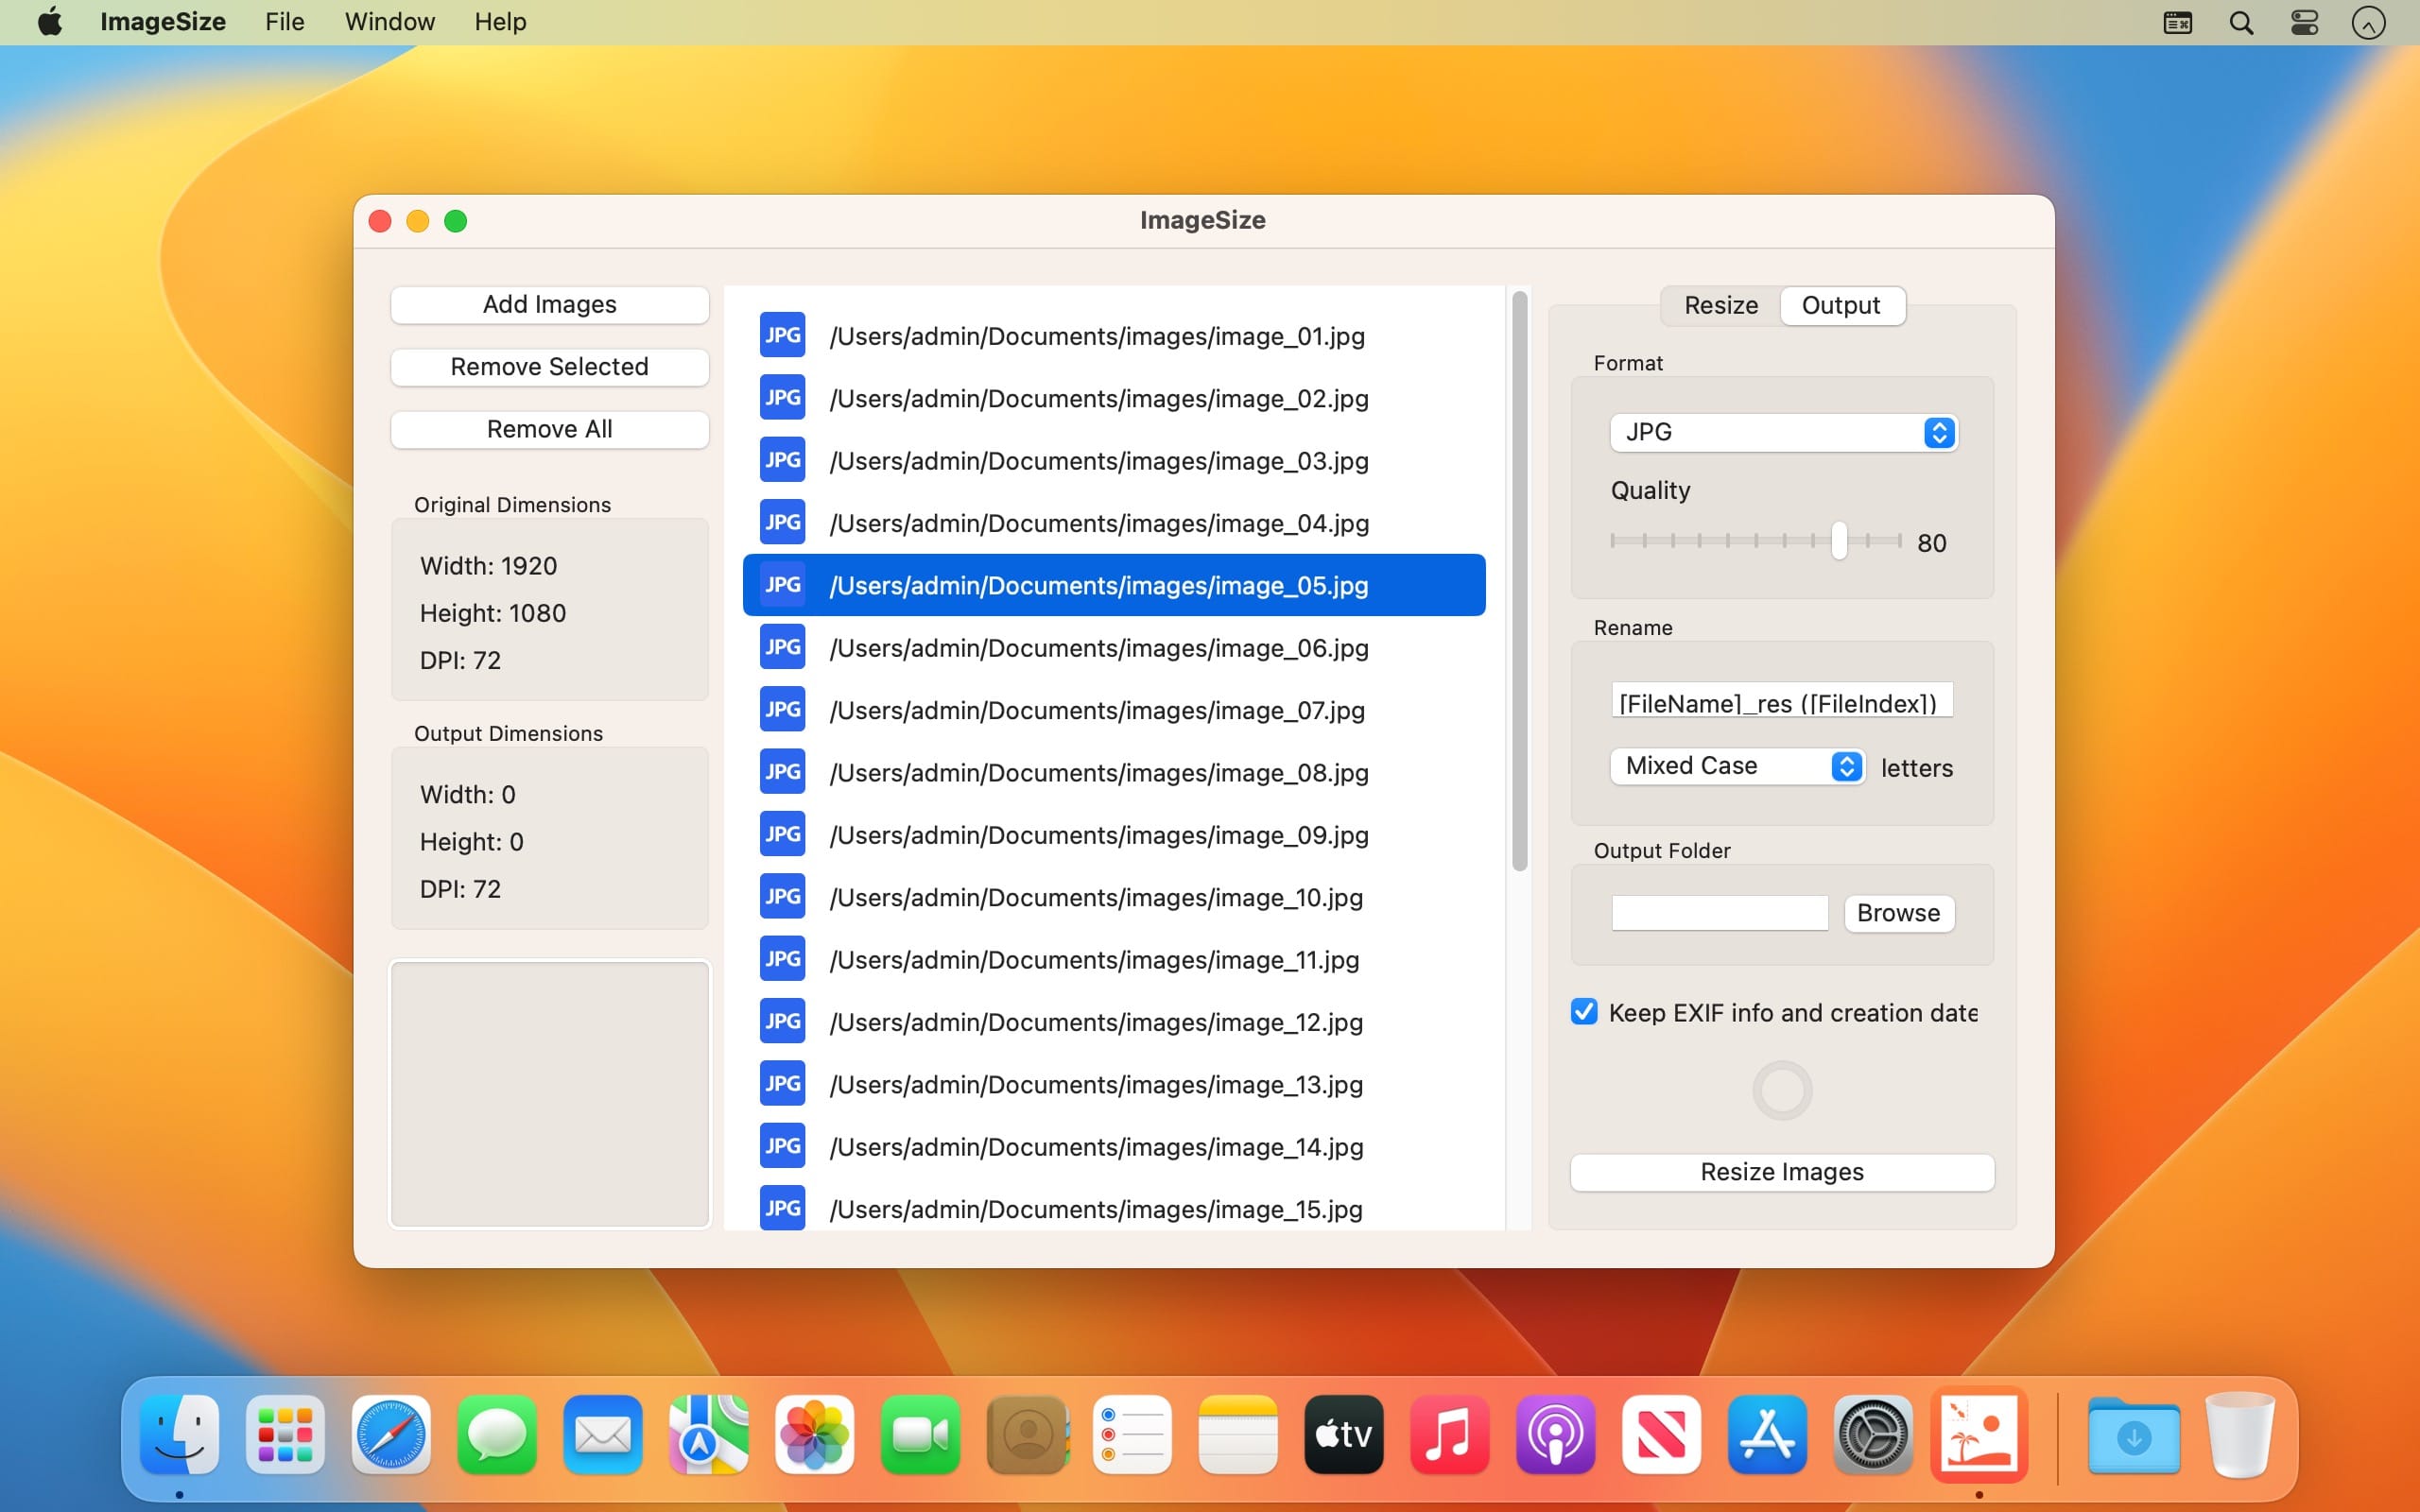The width and height of the screenshot is (2420, 1512).
Task: Open Control Center from the menu bar
Action: pos(2305,22)
